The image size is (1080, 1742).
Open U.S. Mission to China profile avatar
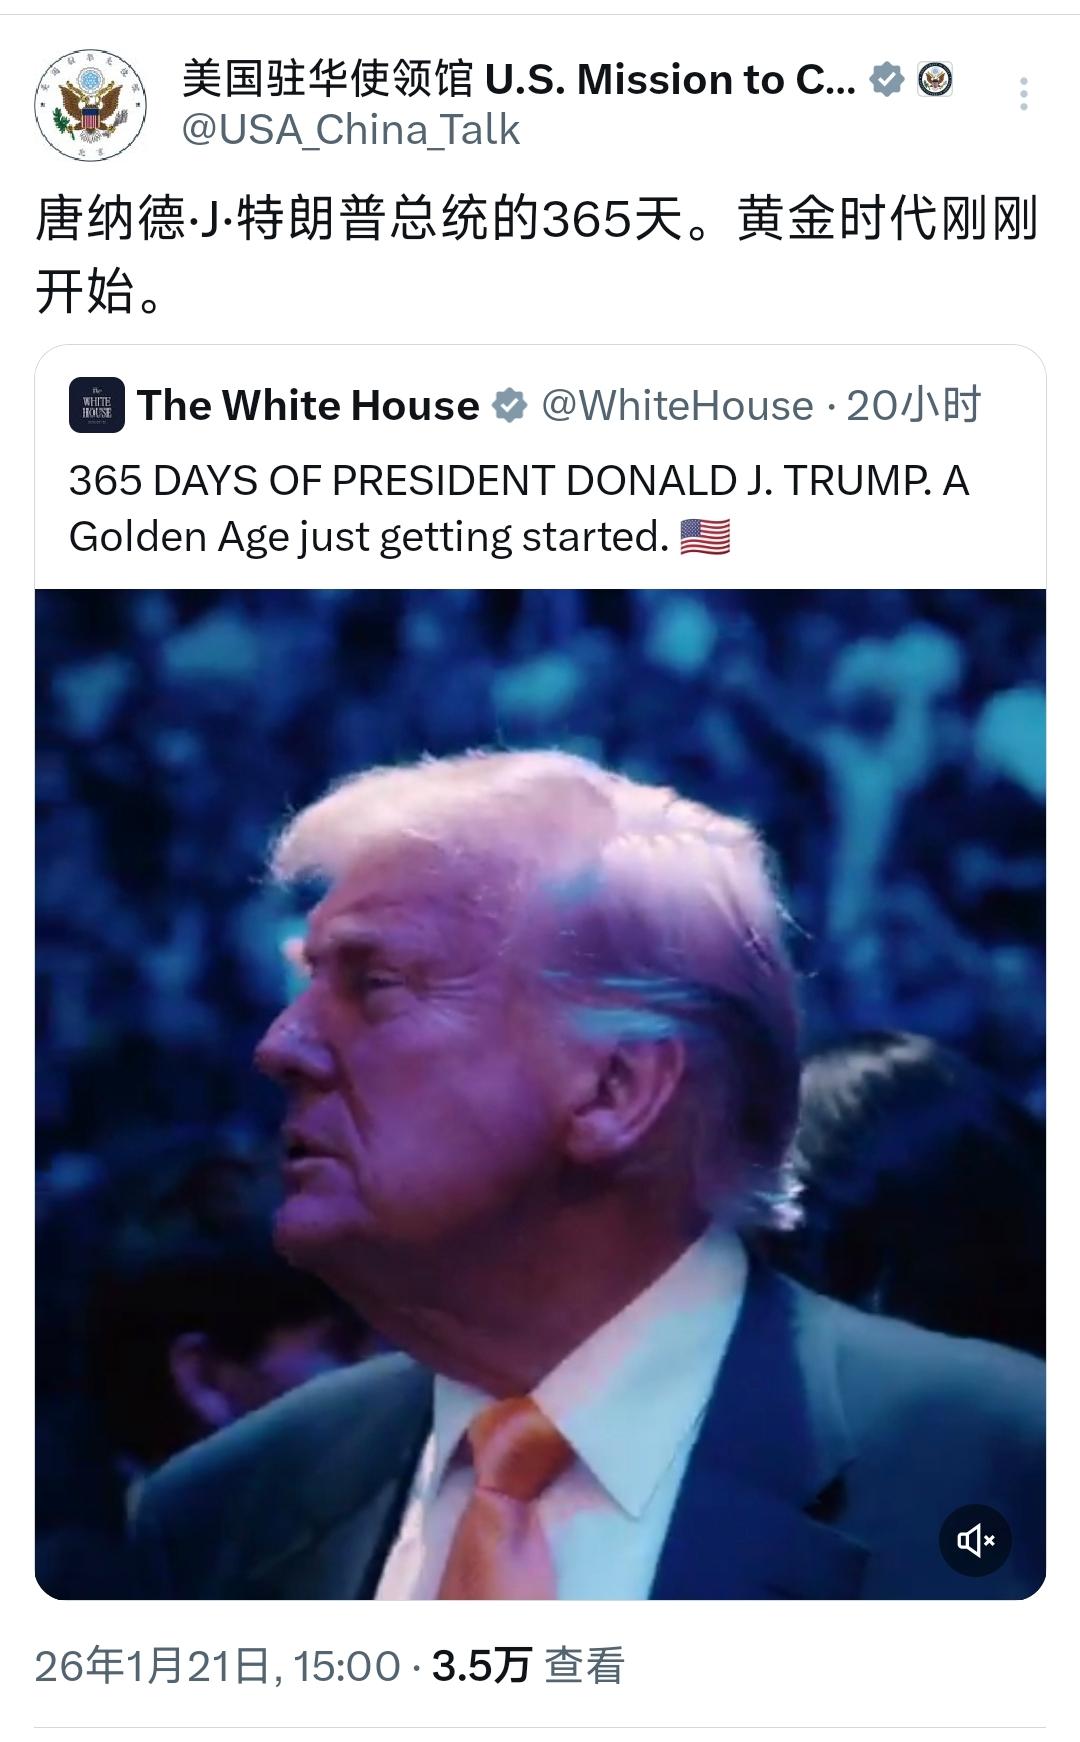pyautogui.click(x=90, y=105)
